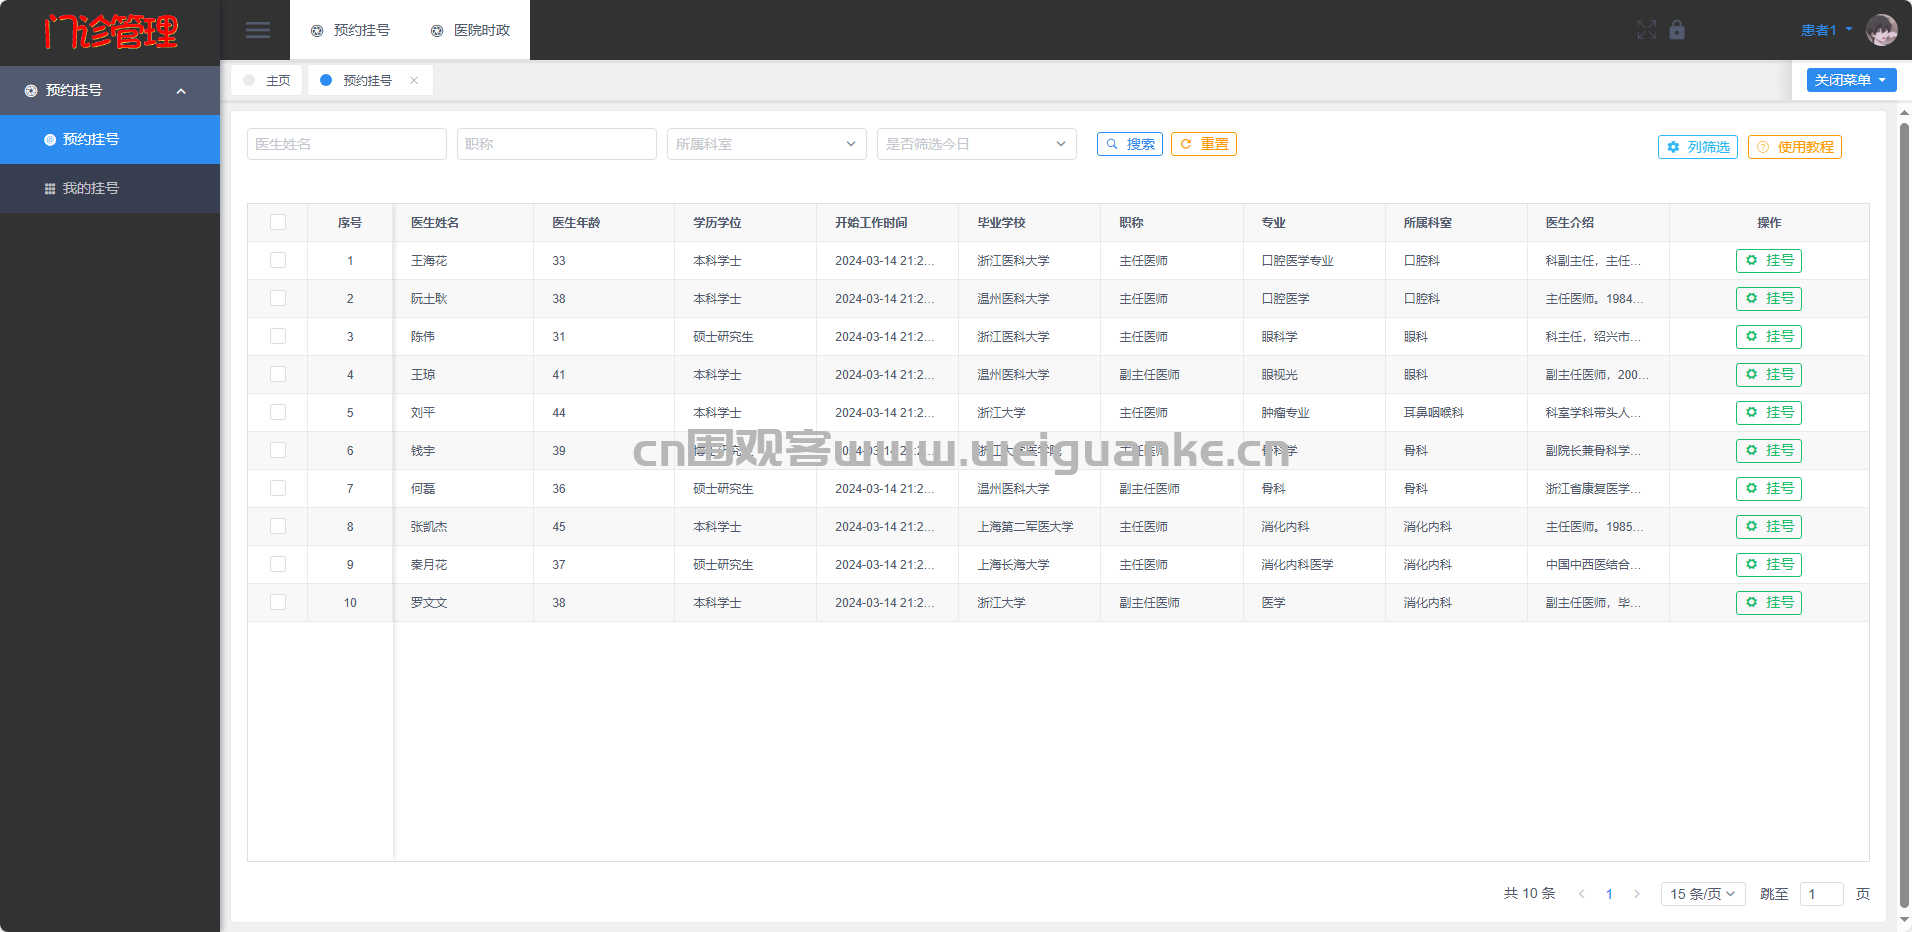The width and height of the screenshot is (1912, 932).
Task: Click 挂号 for doctor 何磊
Action: click(1769, 489)
